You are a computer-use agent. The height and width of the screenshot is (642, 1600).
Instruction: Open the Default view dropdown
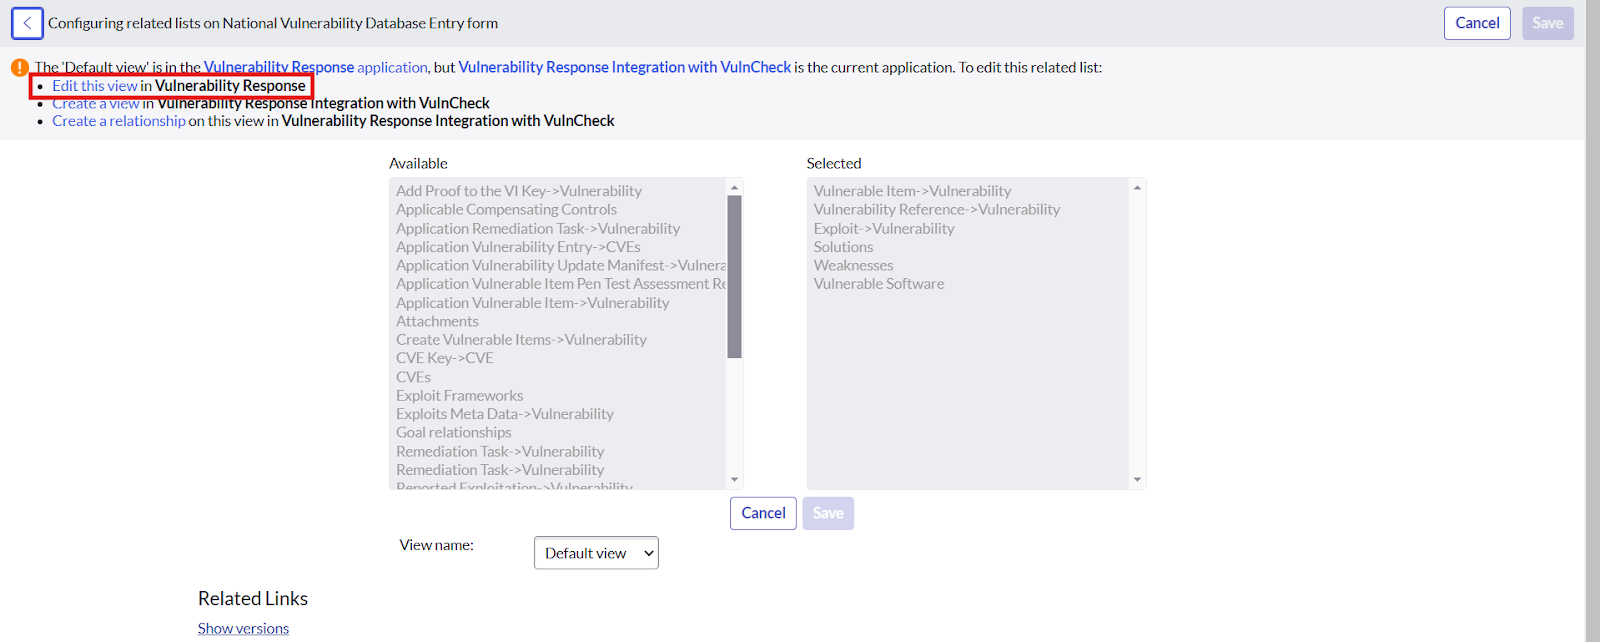tap(596, 553)
